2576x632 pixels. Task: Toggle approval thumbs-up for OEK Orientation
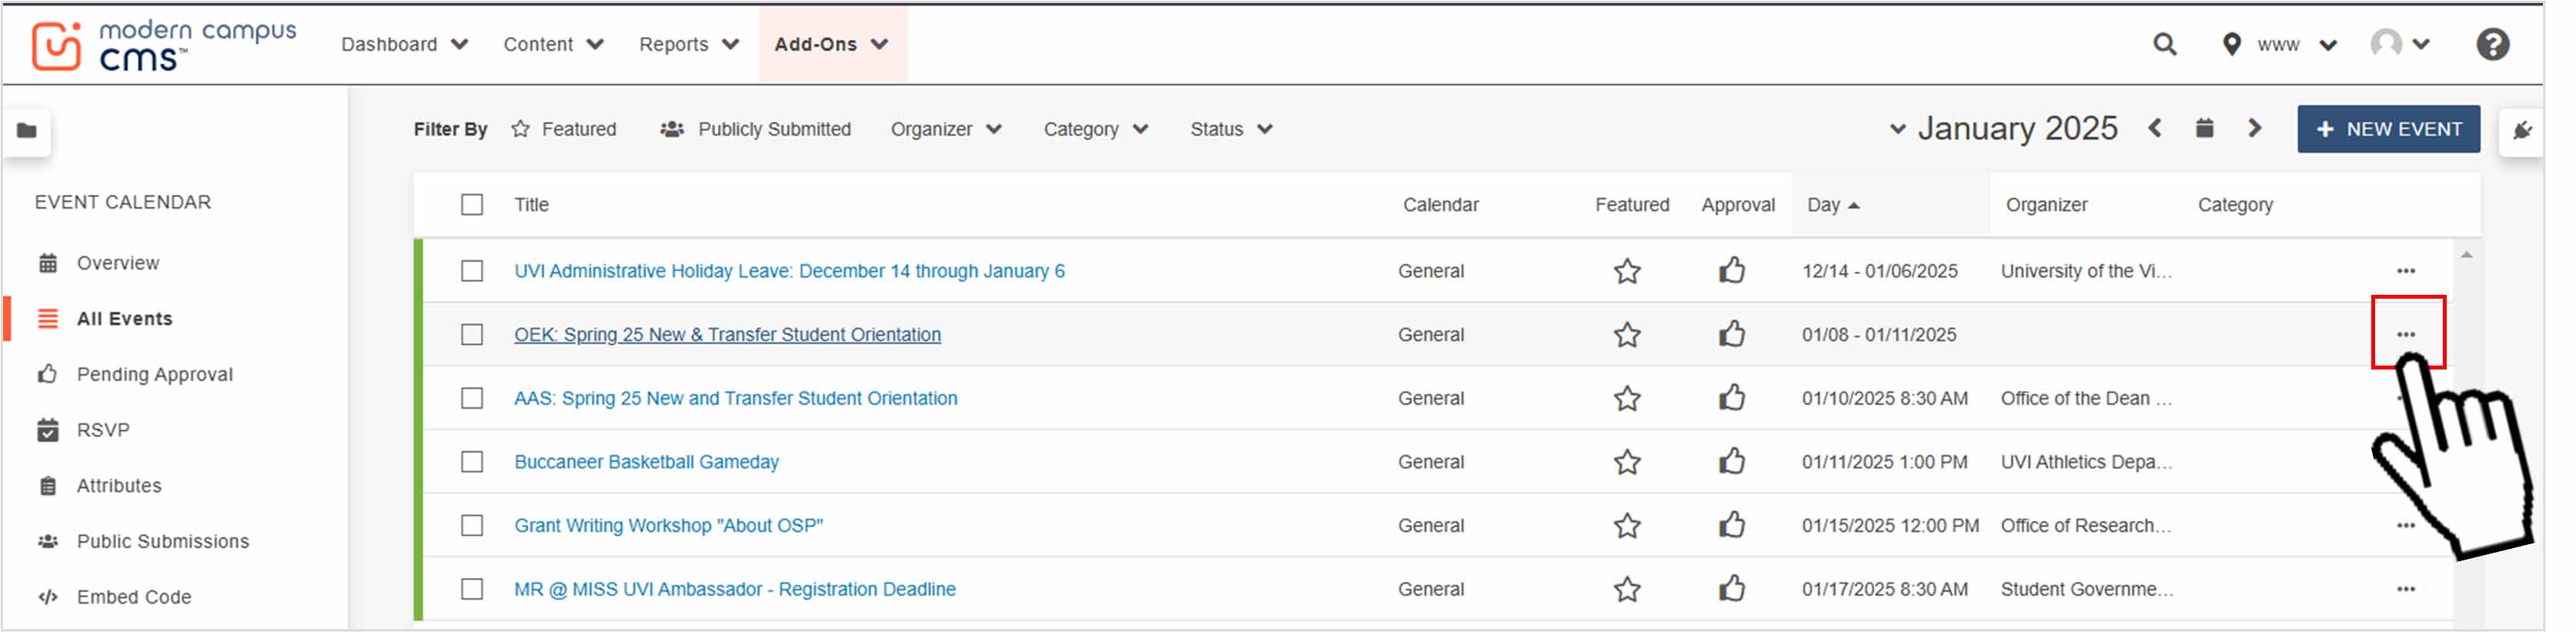1732,334
